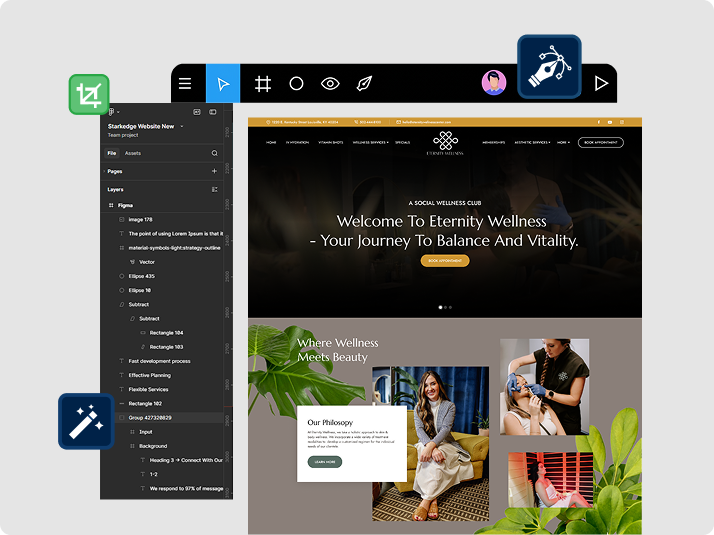Open the user avatar profile
The image size is (714, 535).
pos(494,83)
